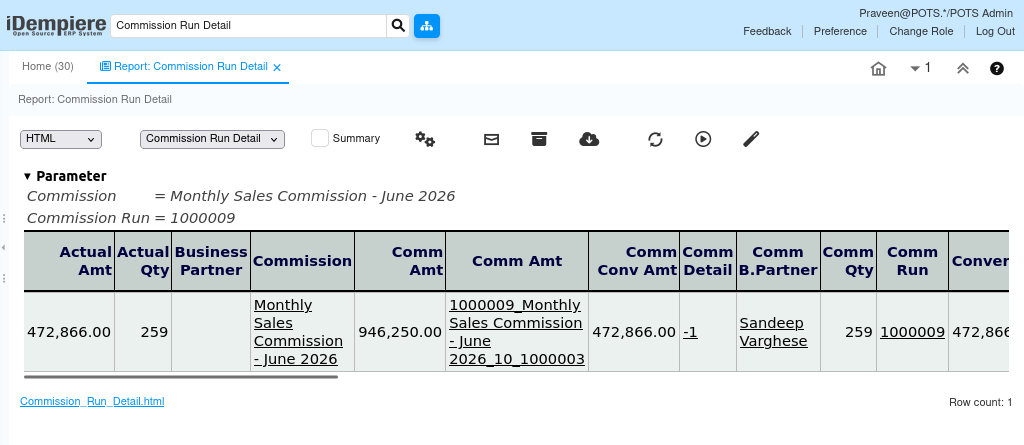Switch to the Home (30) tab
Image resolution: width=1024 pixels, height=445 pixels.
[x=48, y=66]
